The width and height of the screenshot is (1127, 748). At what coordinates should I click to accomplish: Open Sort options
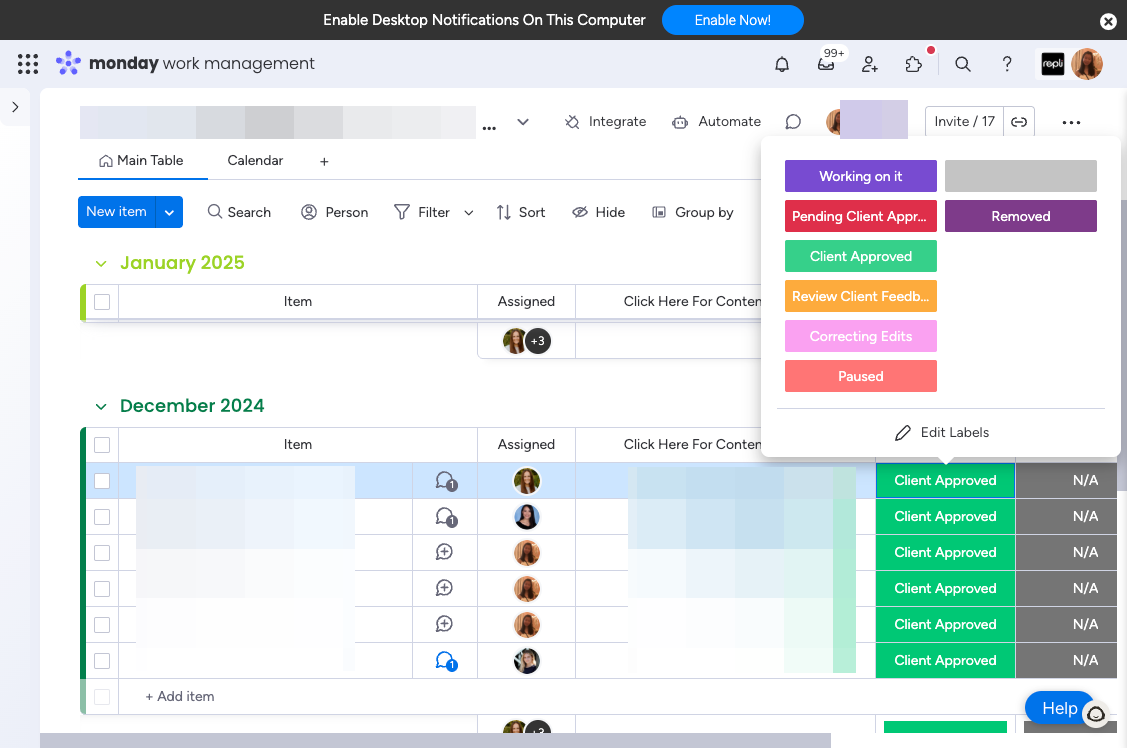pos(521,212)
